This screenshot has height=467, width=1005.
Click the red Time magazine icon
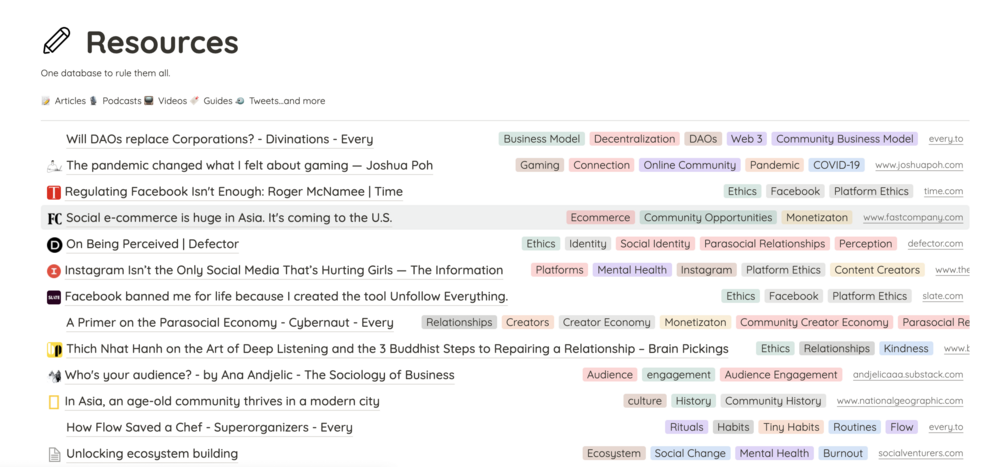tap(54, 192)
